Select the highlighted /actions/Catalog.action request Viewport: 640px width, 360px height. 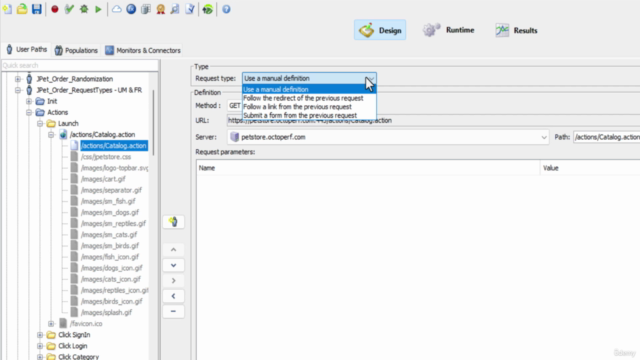[113, 146]
